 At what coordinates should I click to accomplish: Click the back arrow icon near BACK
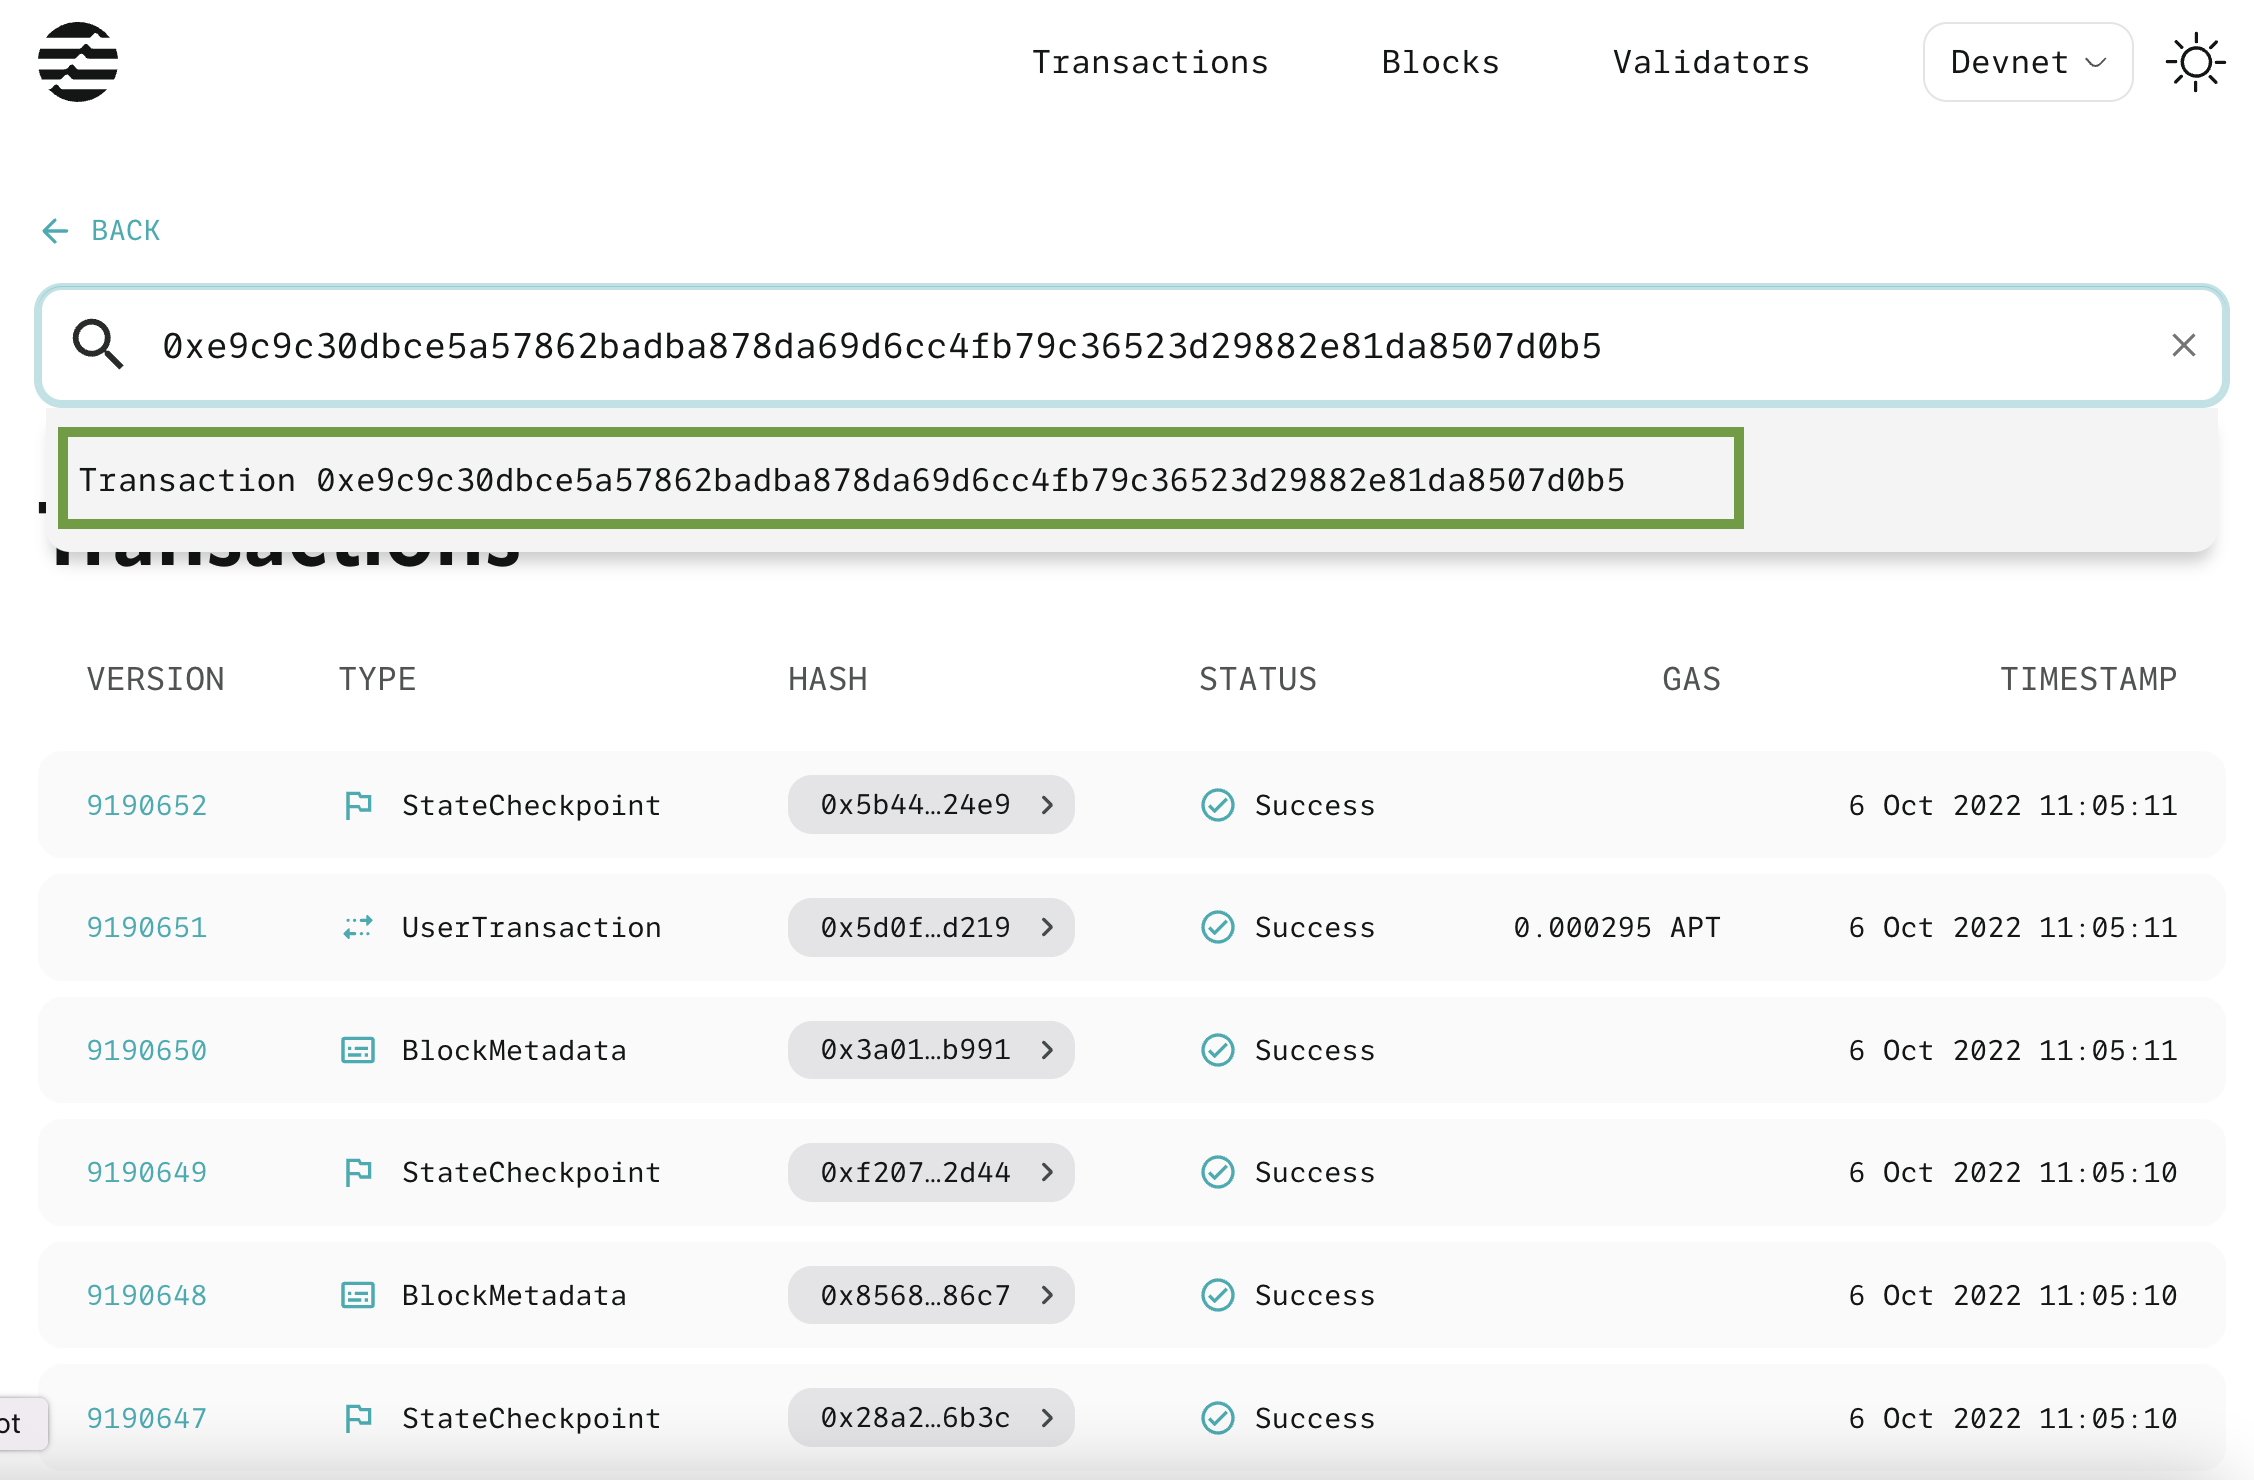[55, 231]
